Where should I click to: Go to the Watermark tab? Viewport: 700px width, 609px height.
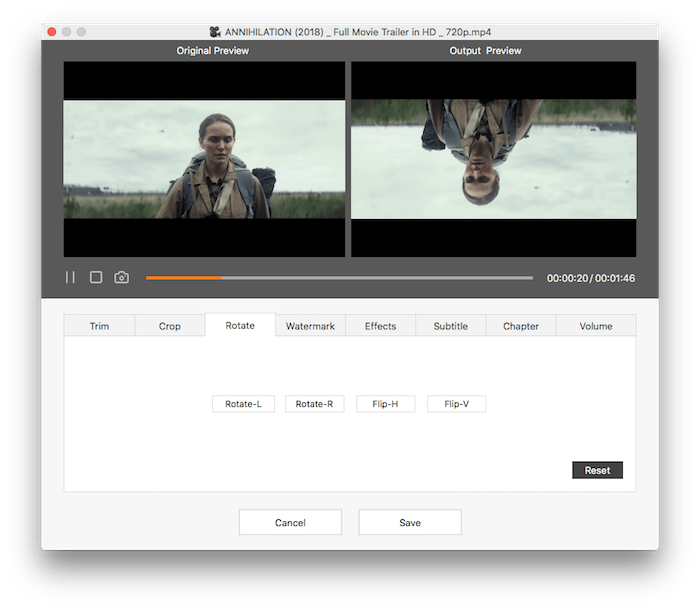tap(310, 326)
